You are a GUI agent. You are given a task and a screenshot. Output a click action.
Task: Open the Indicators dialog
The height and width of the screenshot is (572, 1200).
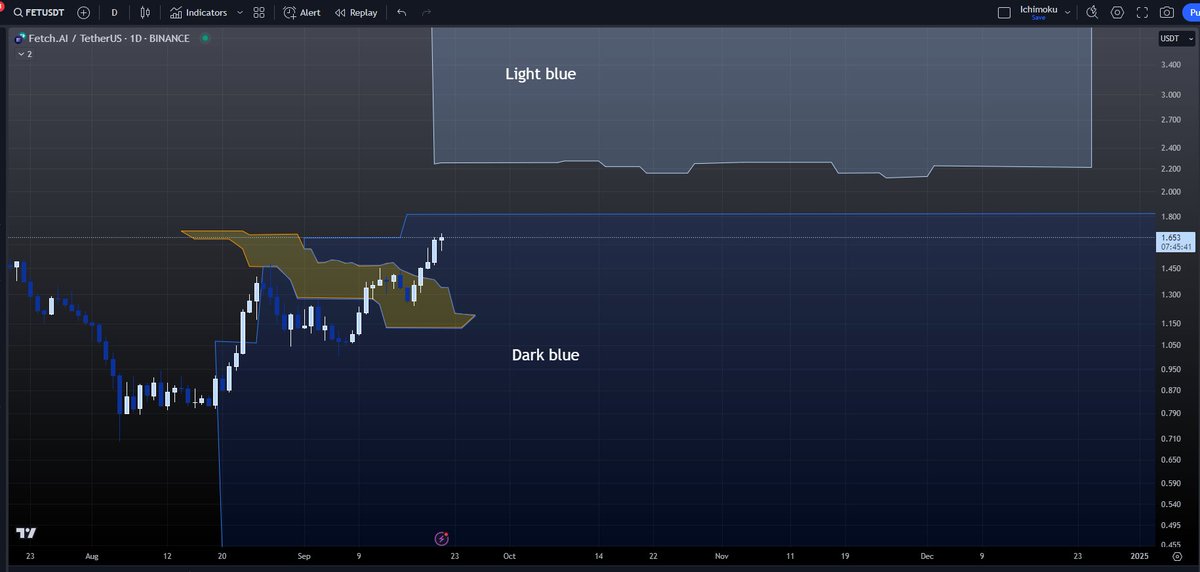point(197,13)
